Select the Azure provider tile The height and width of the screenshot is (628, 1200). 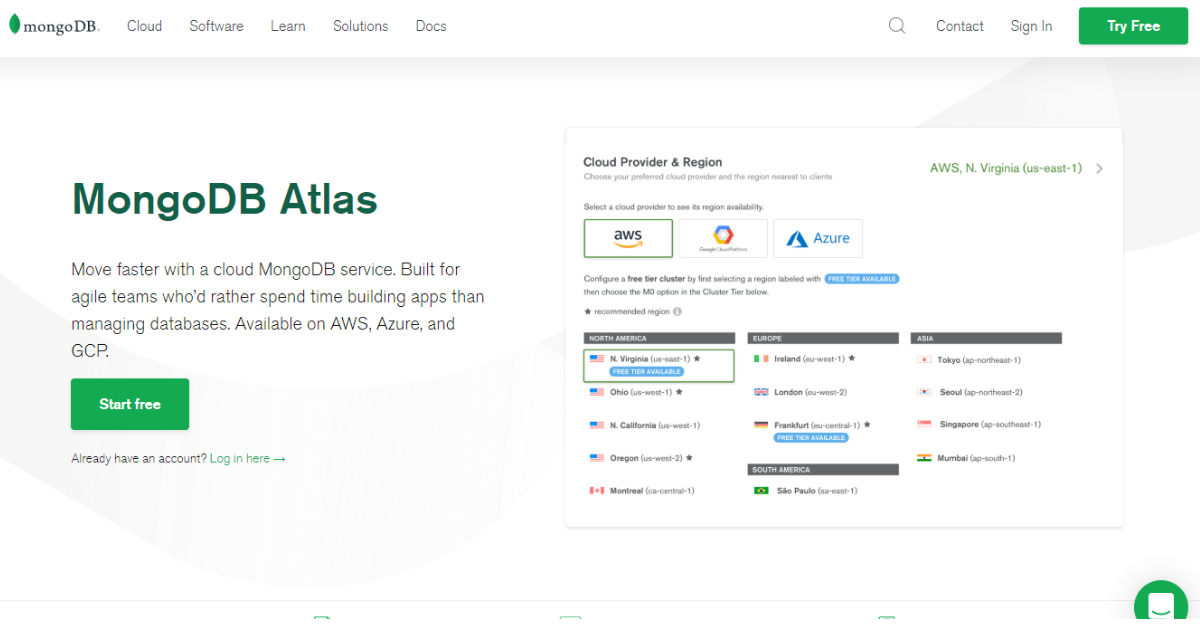coord(818,238)
